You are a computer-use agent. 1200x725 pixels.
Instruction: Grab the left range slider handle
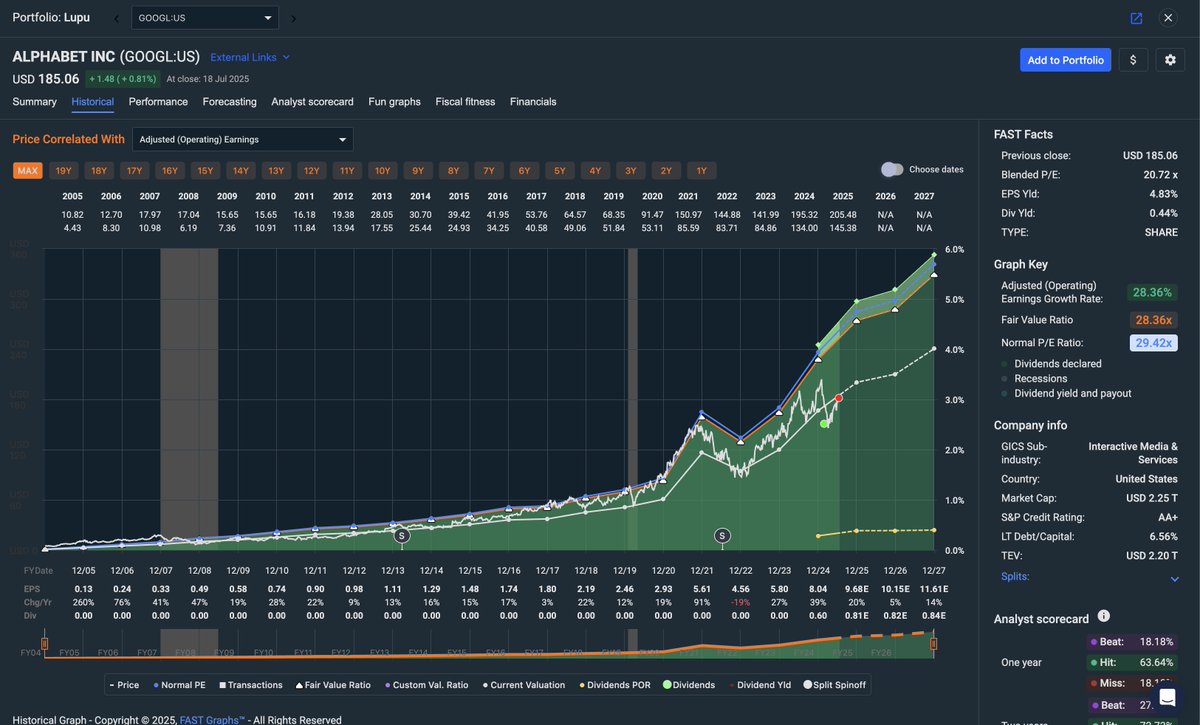pos(44,643)
